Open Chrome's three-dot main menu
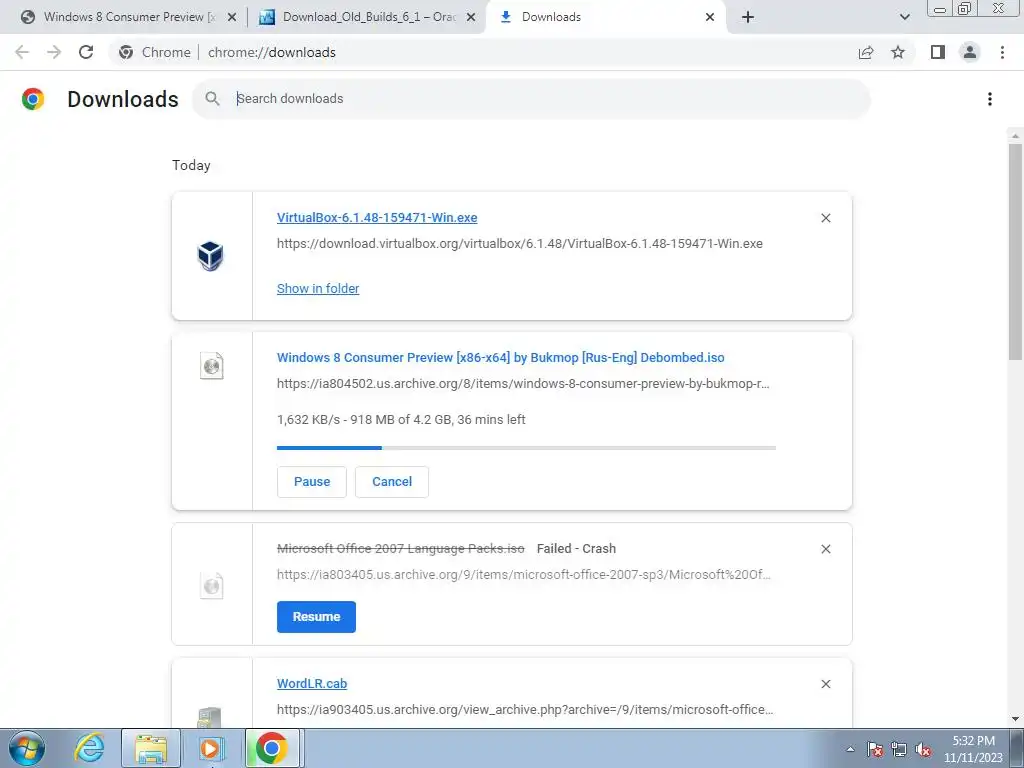 tap(1002, 52)
